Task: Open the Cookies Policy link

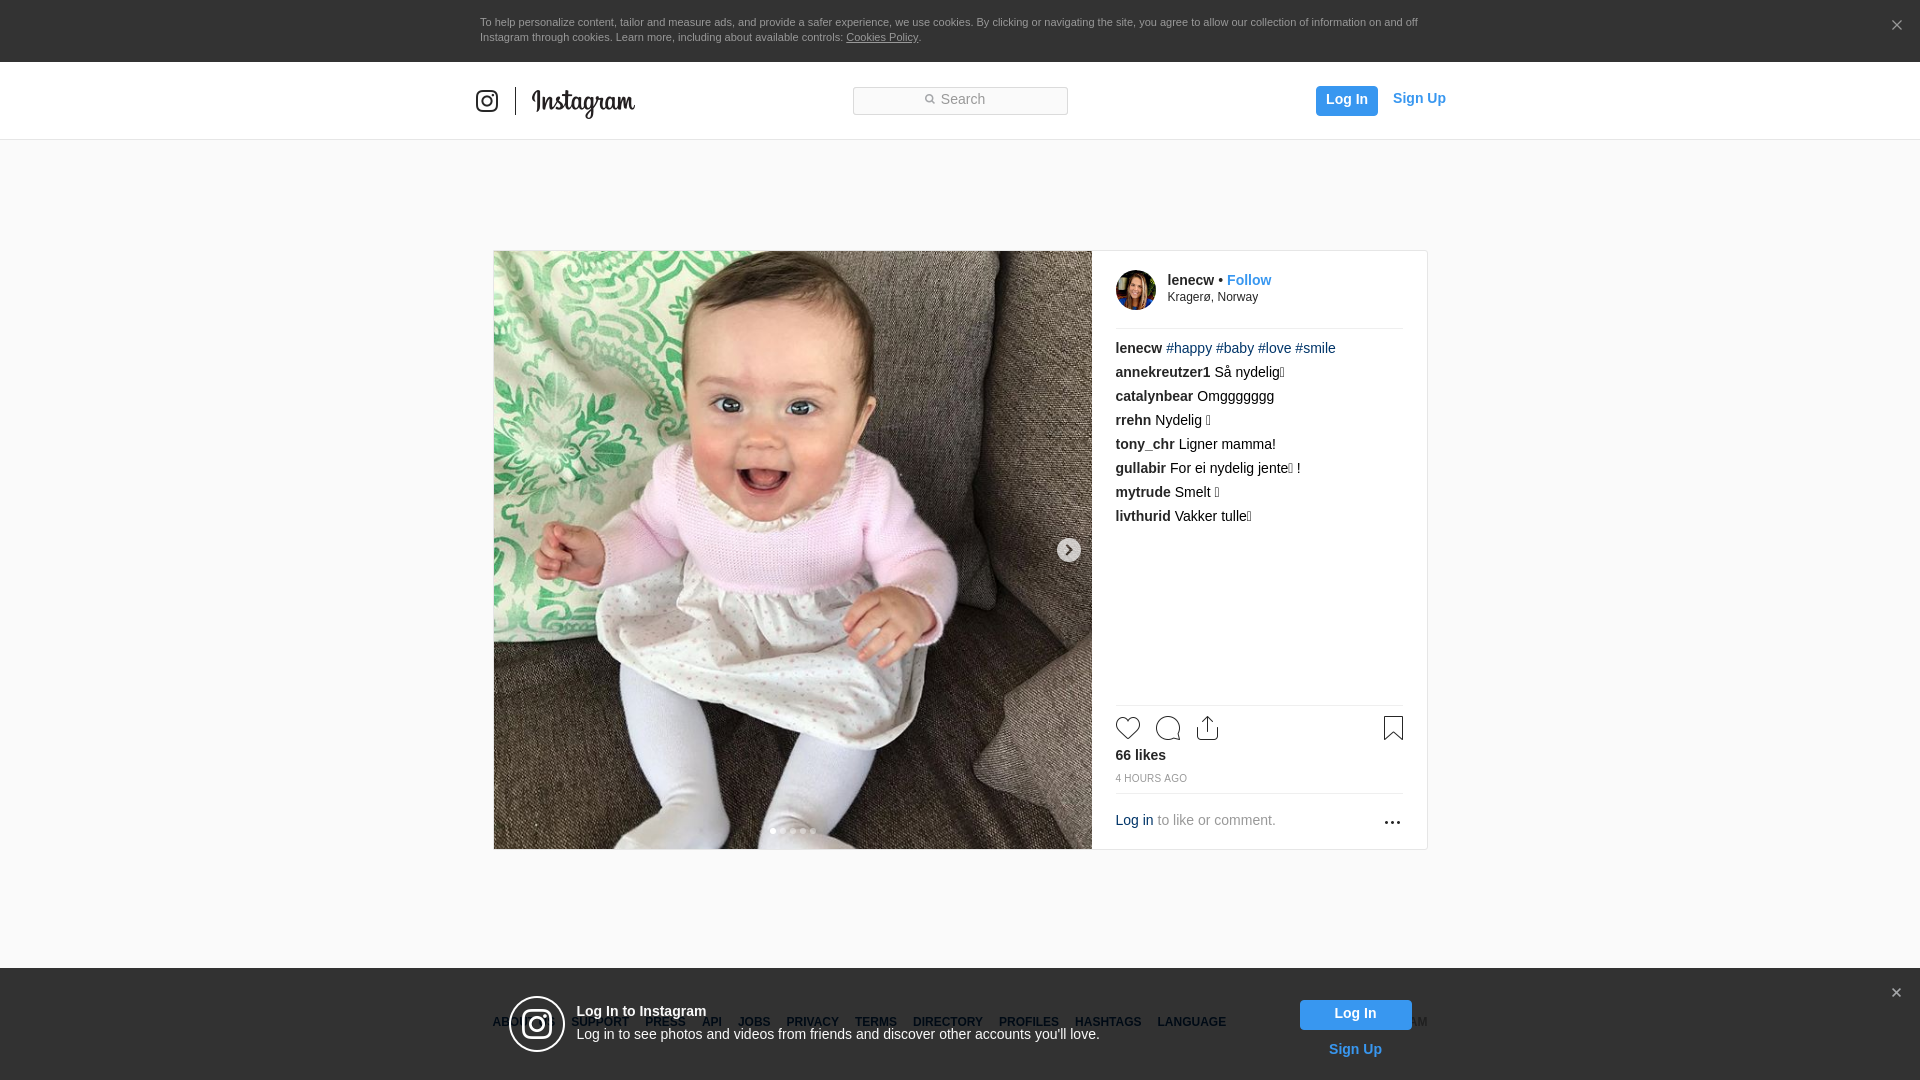Action: (881, 37)
